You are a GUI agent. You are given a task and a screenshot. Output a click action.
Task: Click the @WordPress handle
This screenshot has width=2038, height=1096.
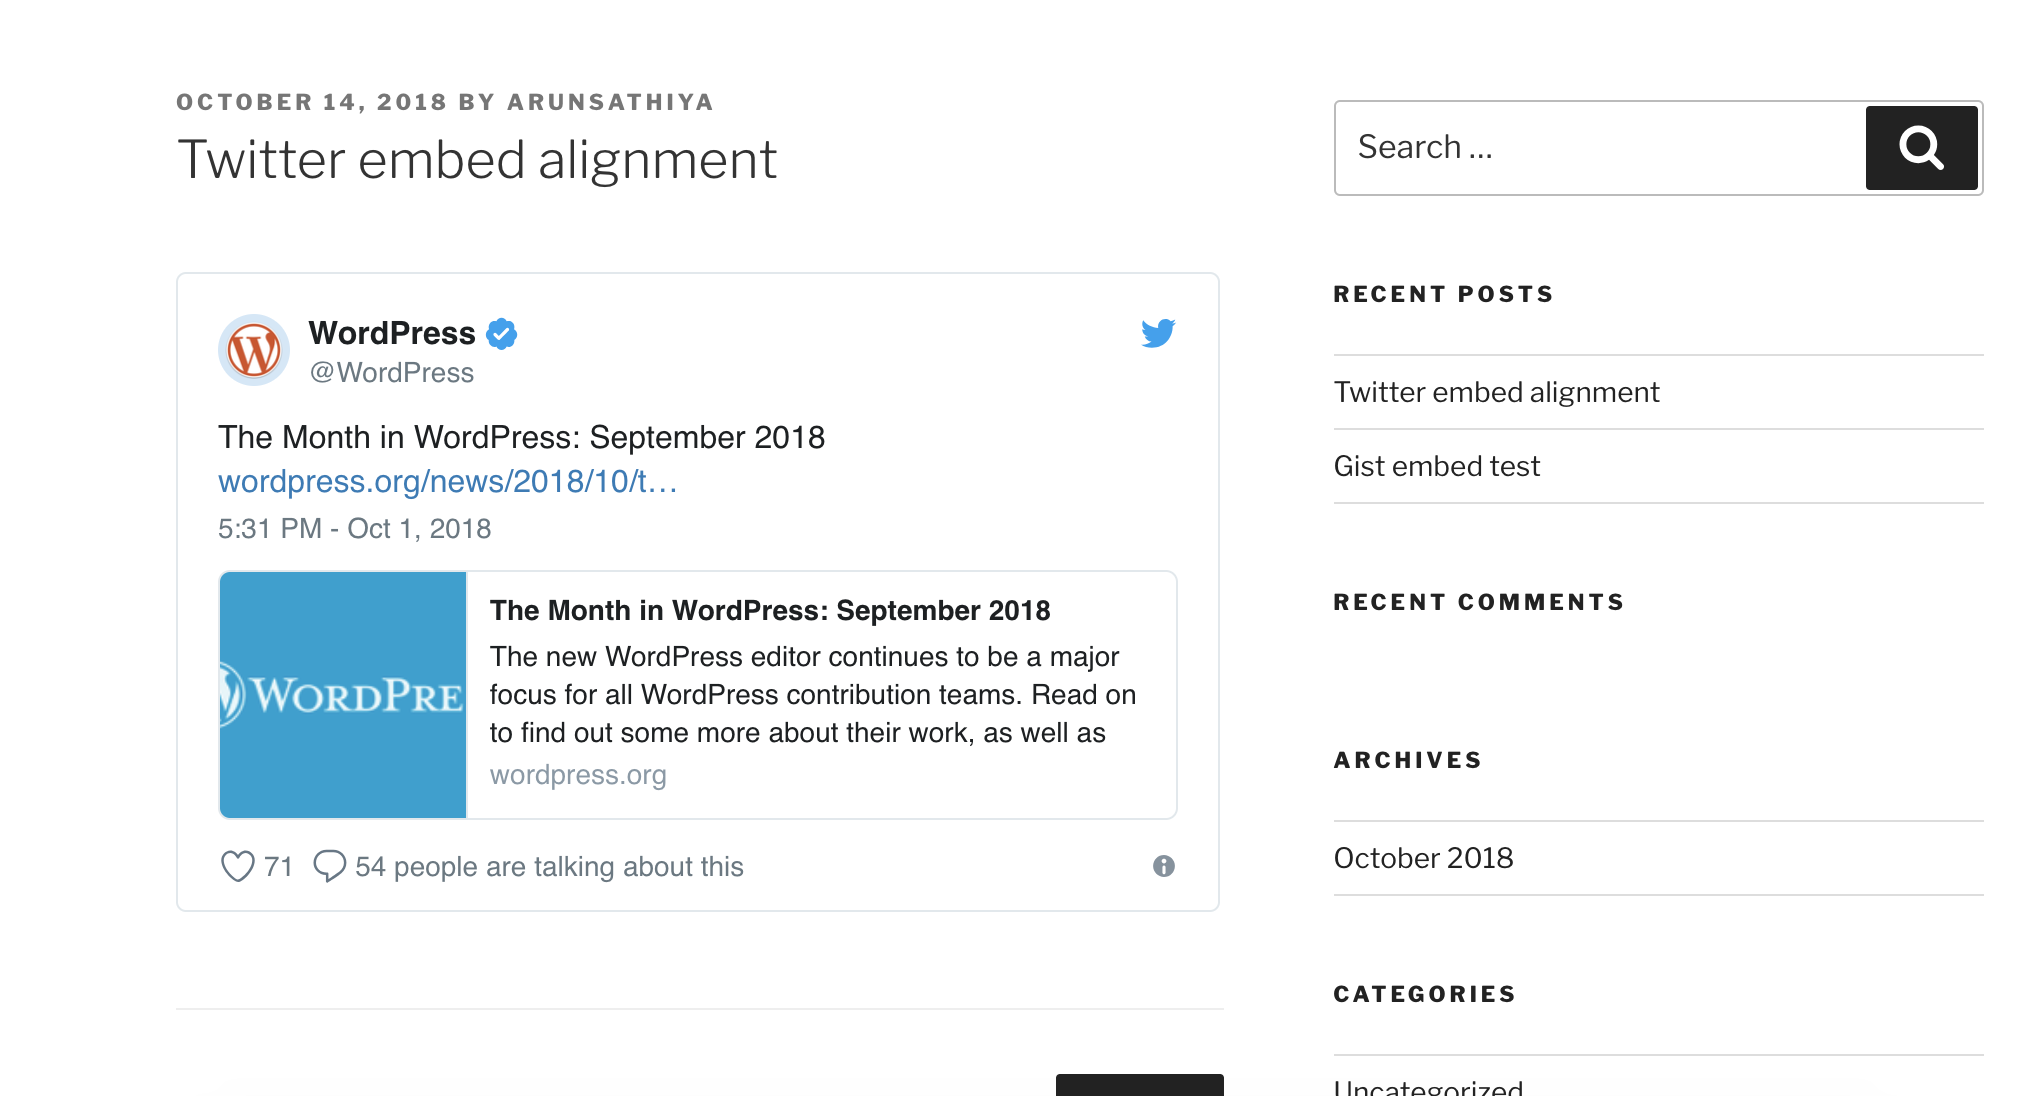point(391,372)
